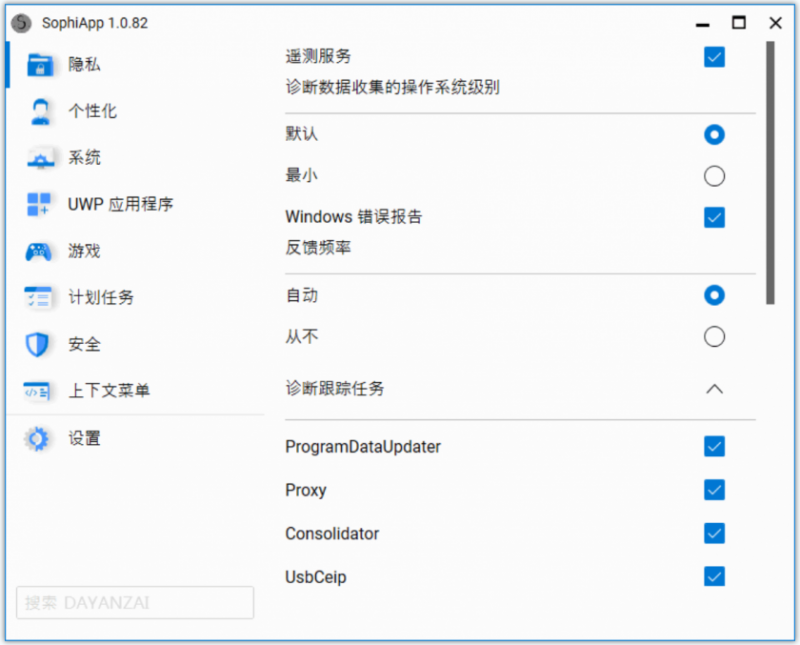Uncheck the Proxy task checkbox
Image resolution: width=800 pixels, height=645 pixels.
714,490
